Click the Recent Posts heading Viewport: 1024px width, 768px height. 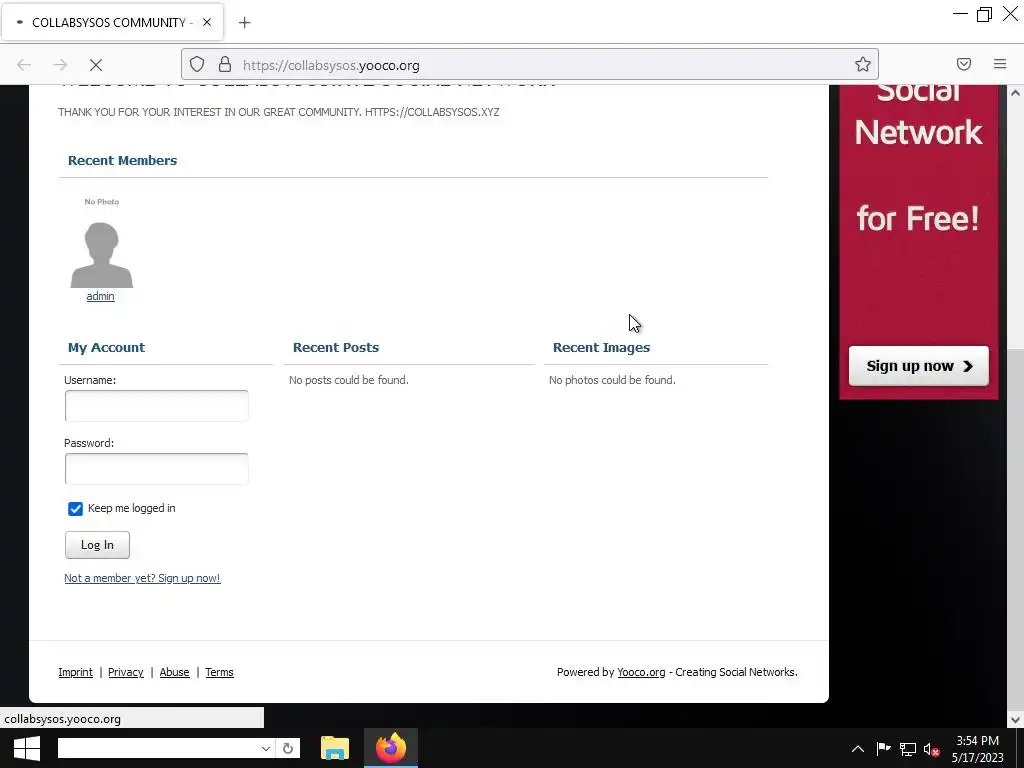[336, 347]
